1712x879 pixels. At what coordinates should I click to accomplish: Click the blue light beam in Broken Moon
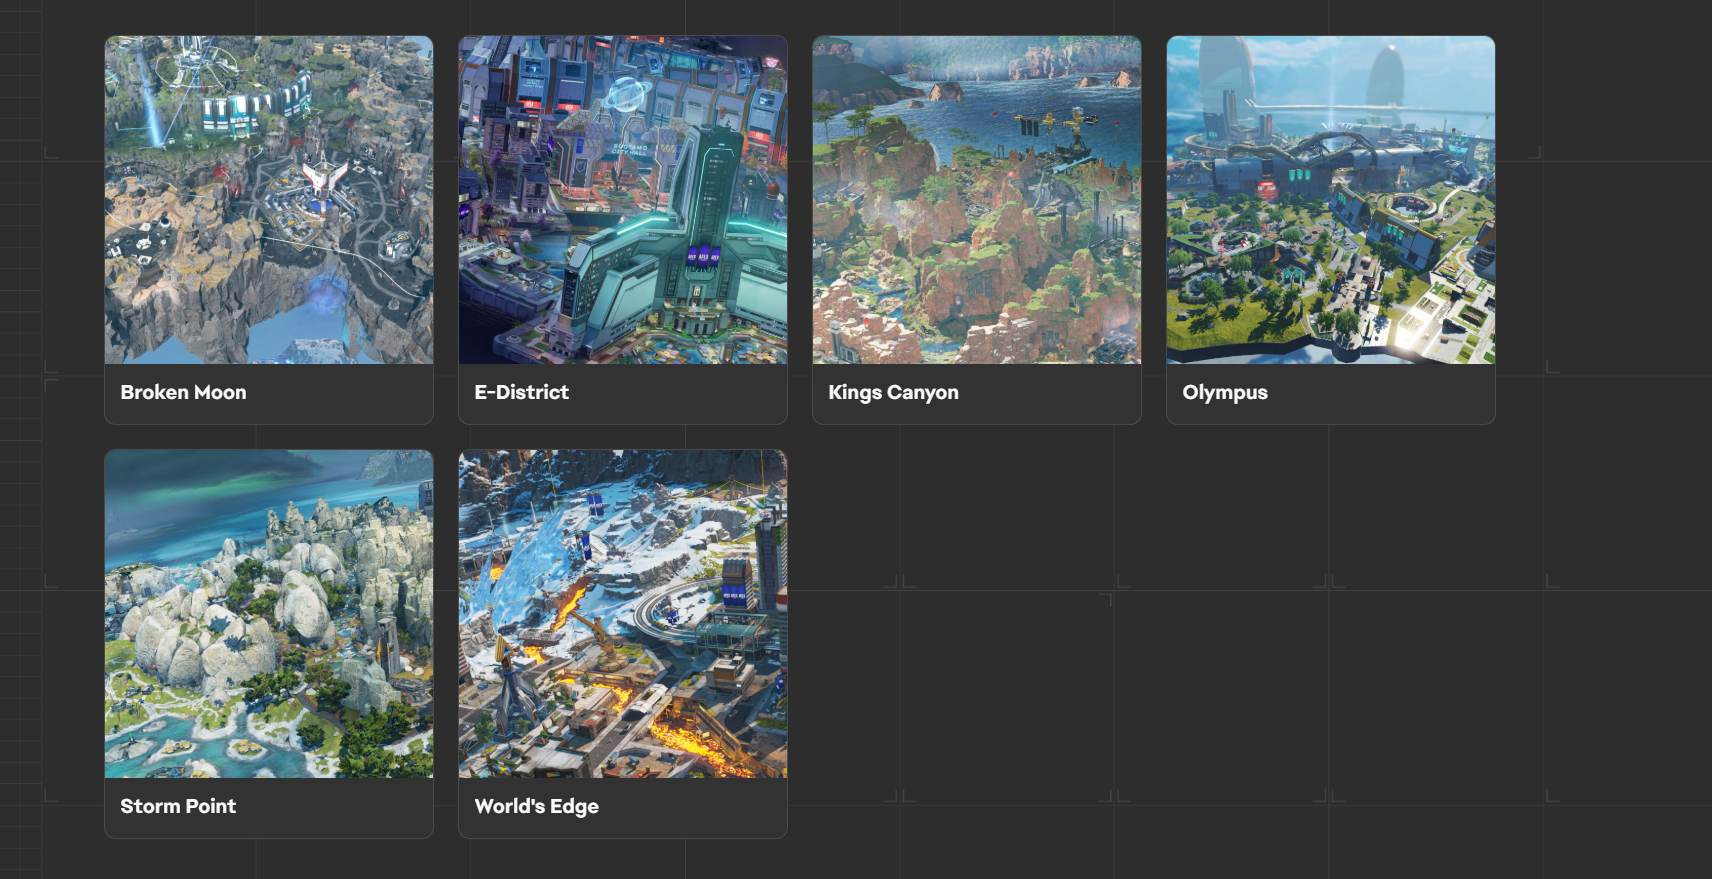coord(152,100)
